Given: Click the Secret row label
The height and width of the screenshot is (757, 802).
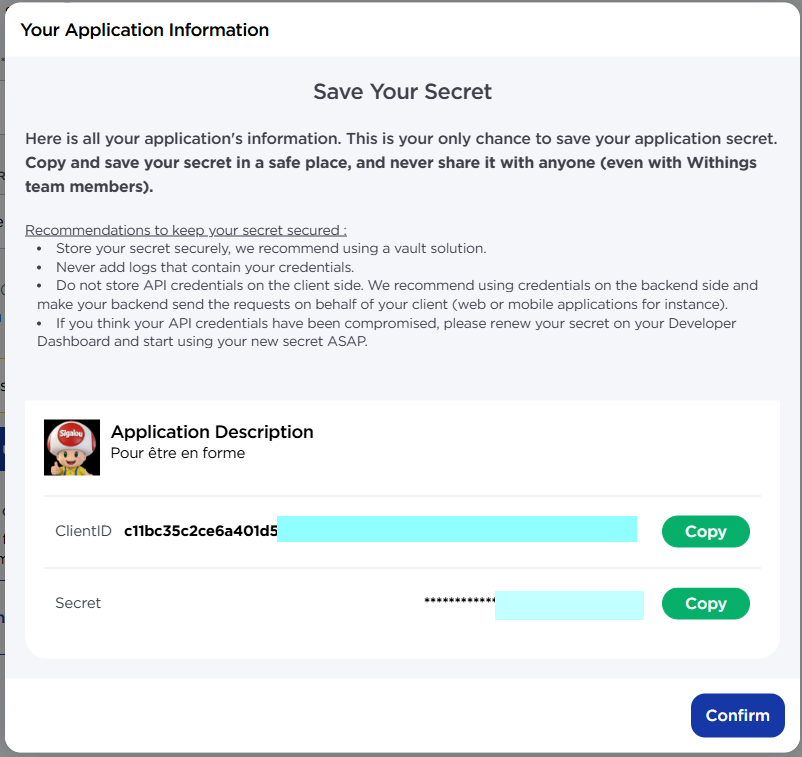Looking at the screenshot, I should tap(78, 603).
